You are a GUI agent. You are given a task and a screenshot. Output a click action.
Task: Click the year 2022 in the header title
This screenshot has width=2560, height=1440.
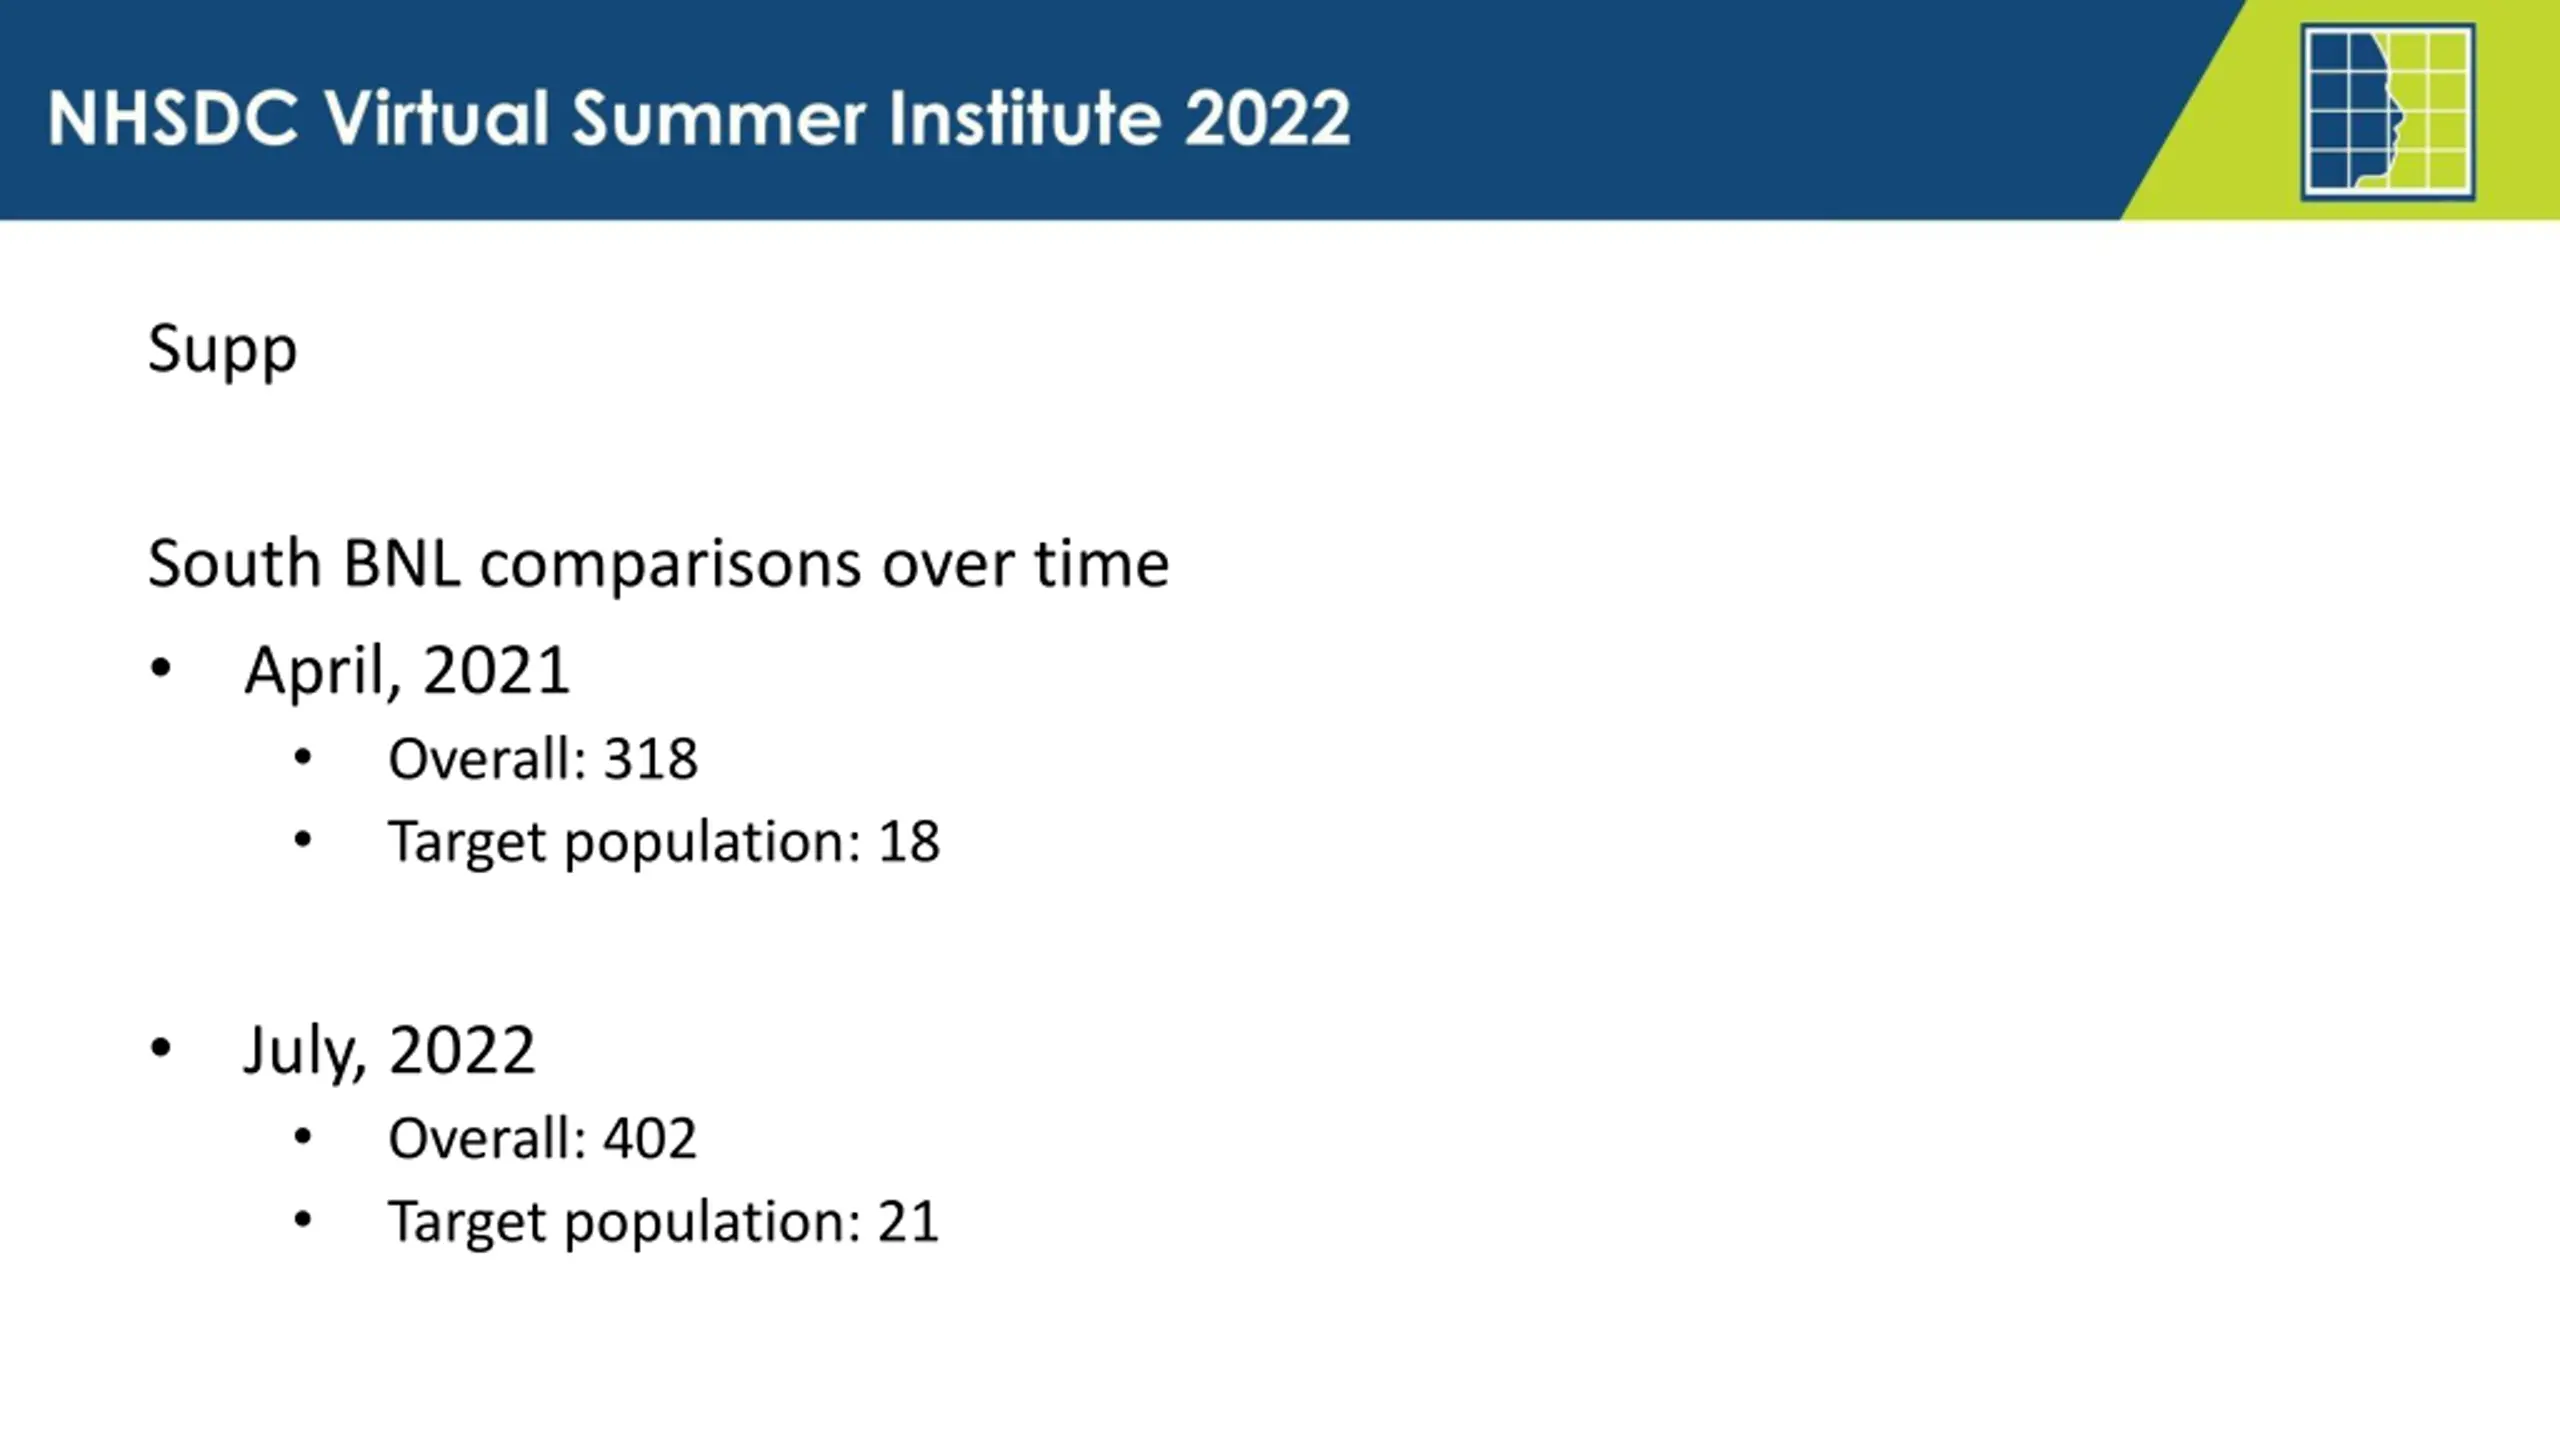1267,118
